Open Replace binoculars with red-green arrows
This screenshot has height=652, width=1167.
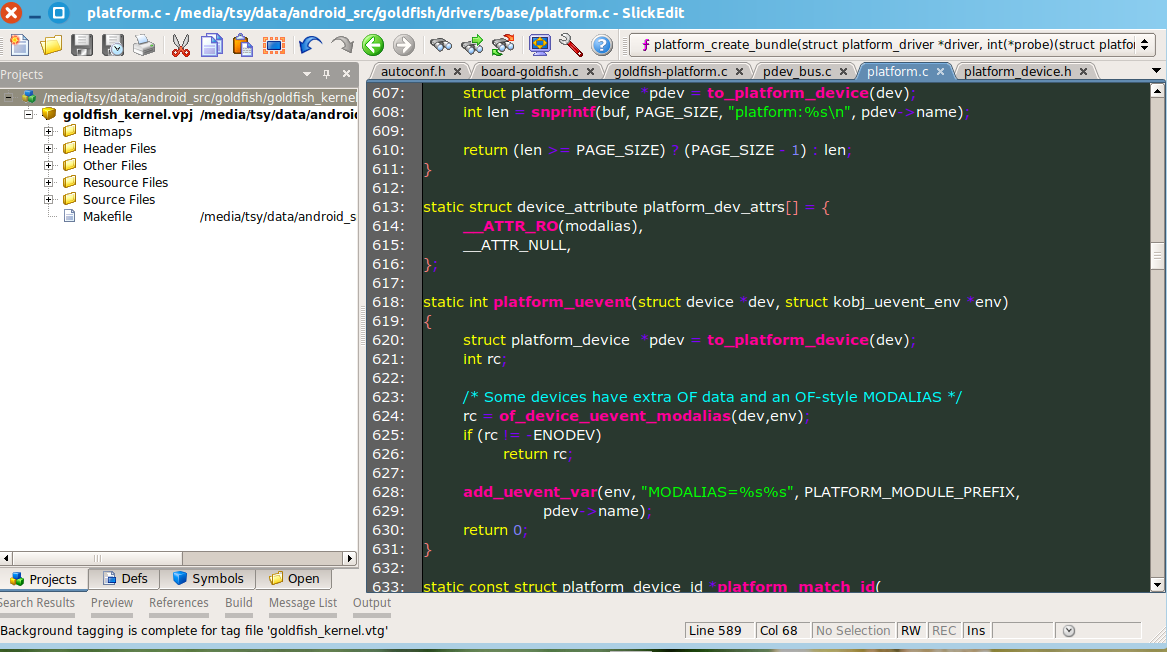503,45
